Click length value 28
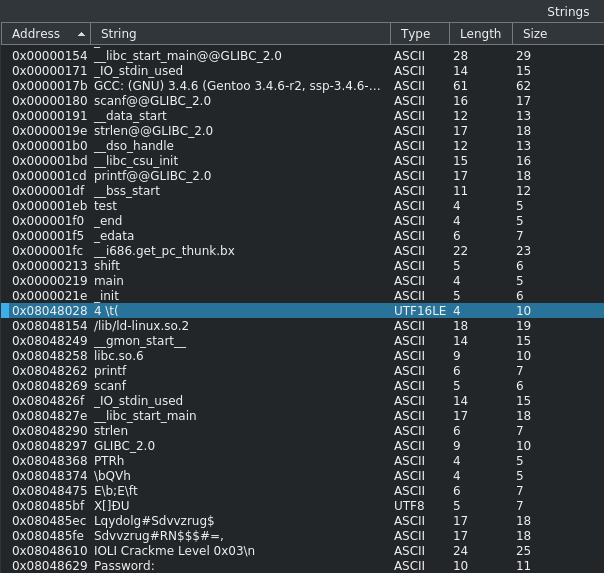The width and height of the screenshot is (604, 573). point(460,56)
